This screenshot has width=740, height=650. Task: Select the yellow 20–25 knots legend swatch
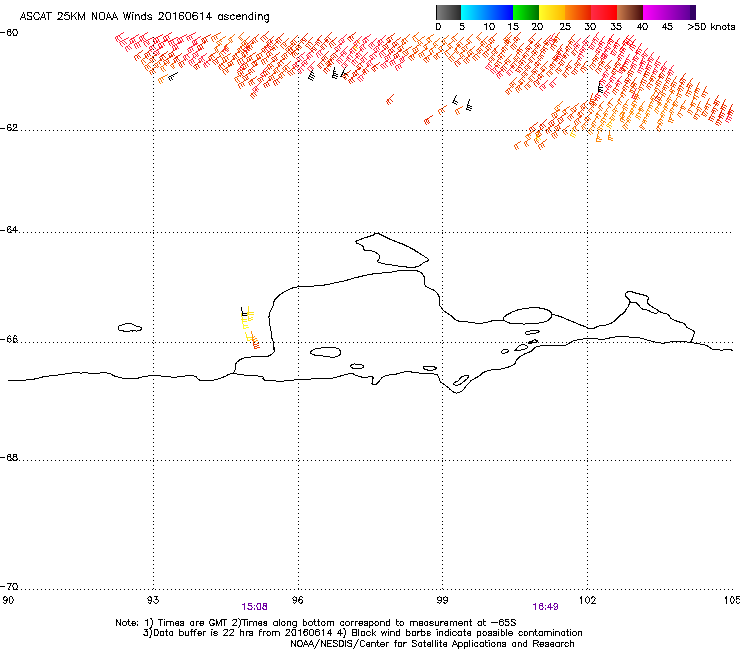[x=552, y=12]
